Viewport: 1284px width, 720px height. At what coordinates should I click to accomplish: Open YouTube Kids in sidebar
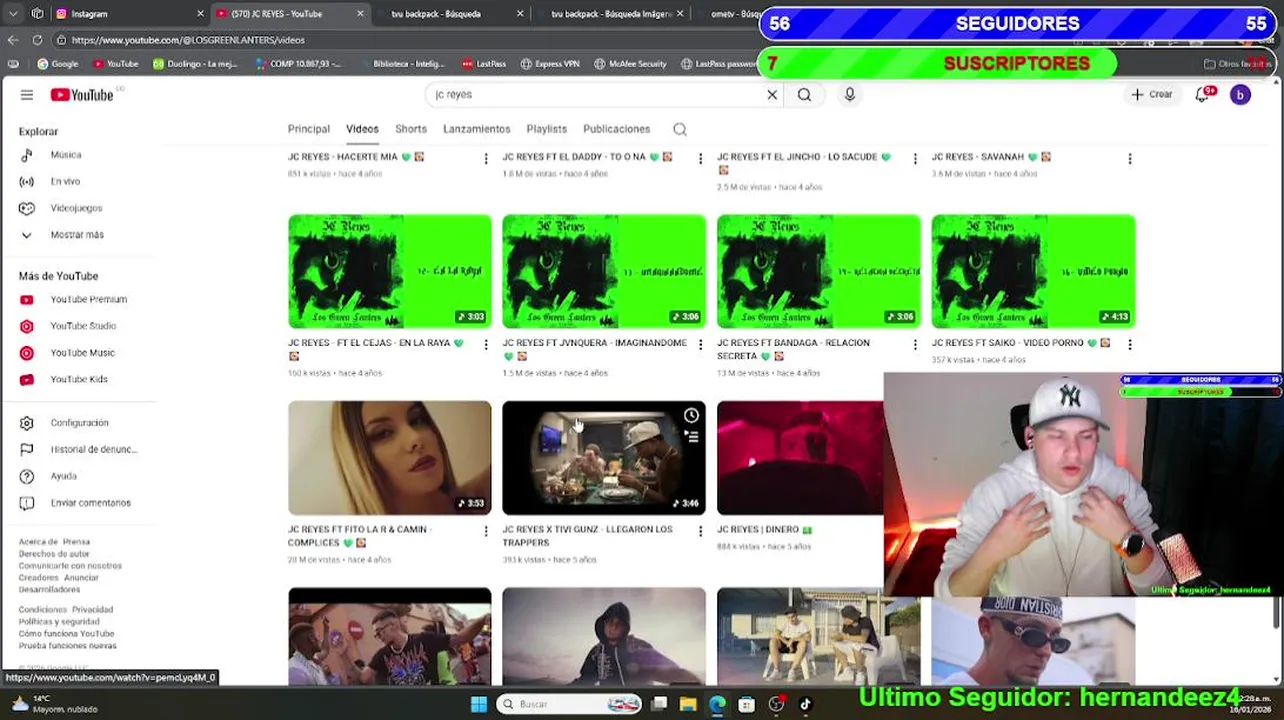tap(78, 379)
